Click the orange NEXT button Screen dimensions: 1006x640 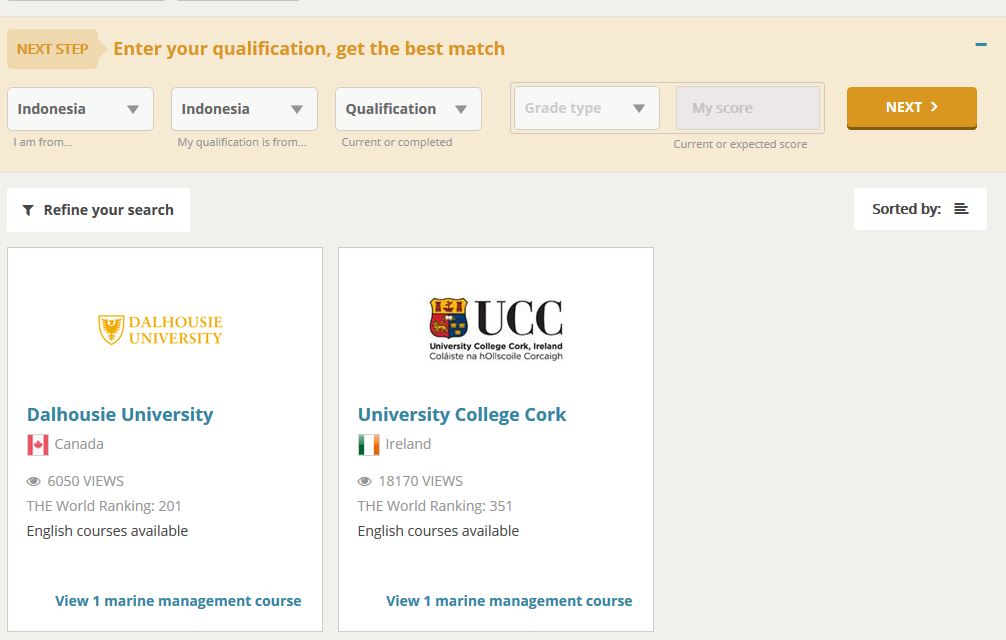coord(912,108)
